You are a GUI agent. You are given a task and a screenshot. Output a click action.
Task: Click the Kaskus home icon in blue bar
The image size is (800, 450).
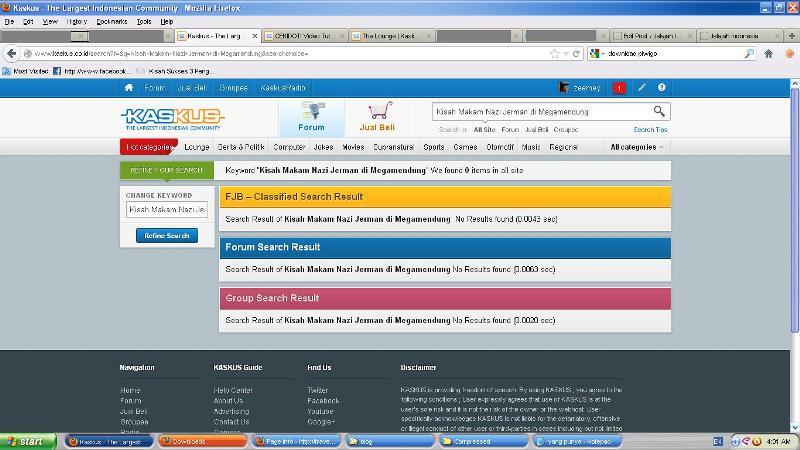click(129, 88)
